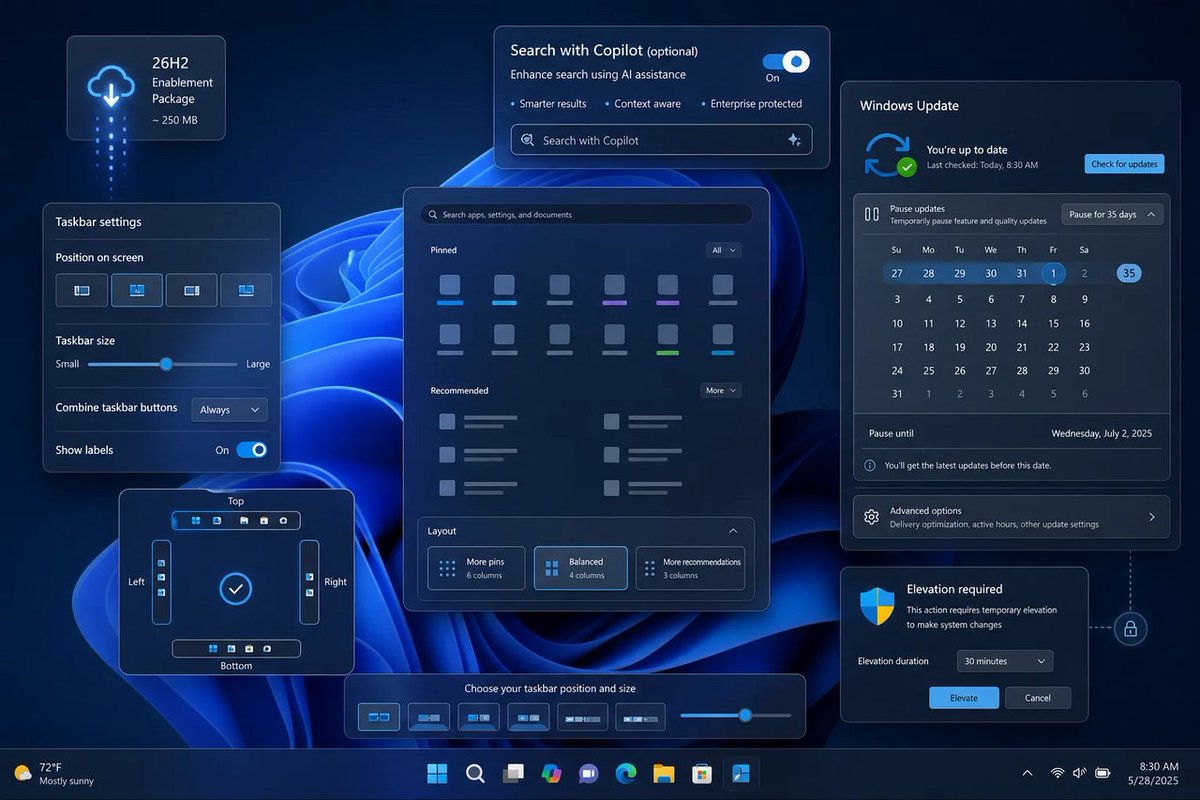1200x800 pixels.
Task: Select the Bottom taskbar position preview
Action: click(236, 648)
